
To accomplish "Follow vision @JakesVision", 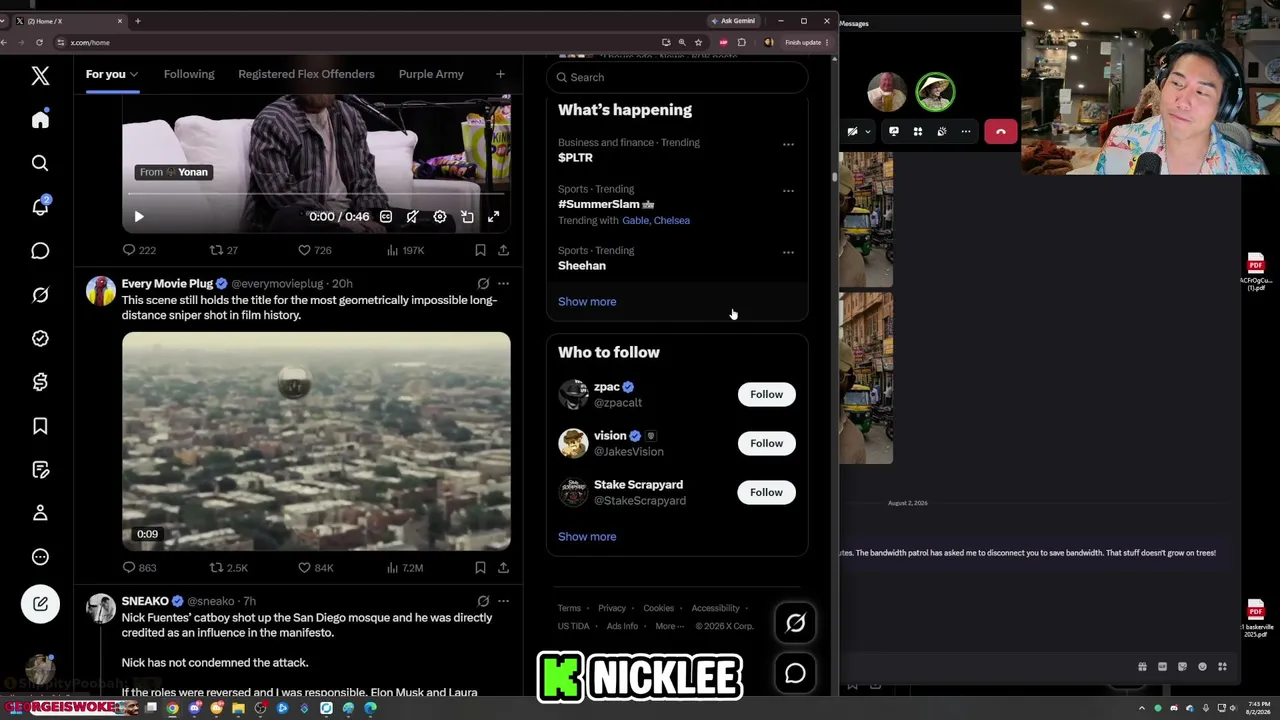I will pyautogui.click(x=766, y=443).
